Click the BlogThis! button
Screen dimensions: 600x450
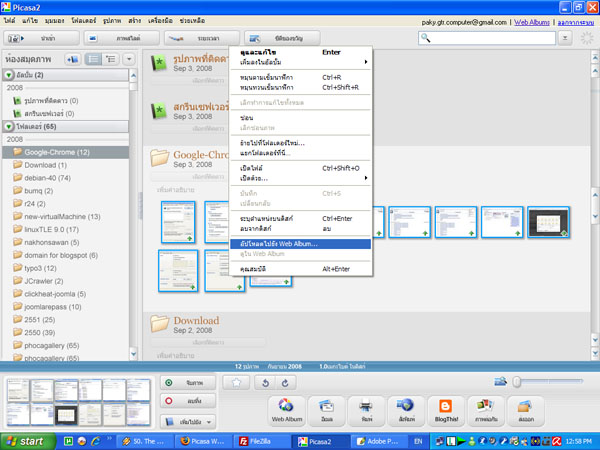click(446, 411)
